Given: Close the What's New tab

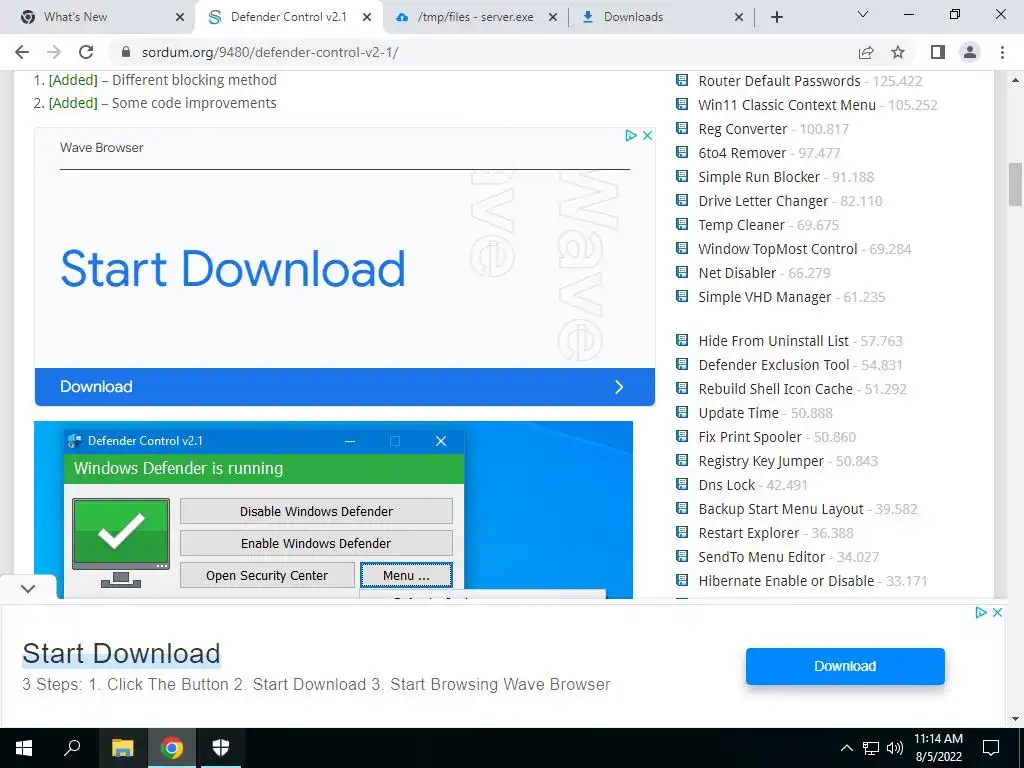Looking at the screenshot, I should pos(180,17).
